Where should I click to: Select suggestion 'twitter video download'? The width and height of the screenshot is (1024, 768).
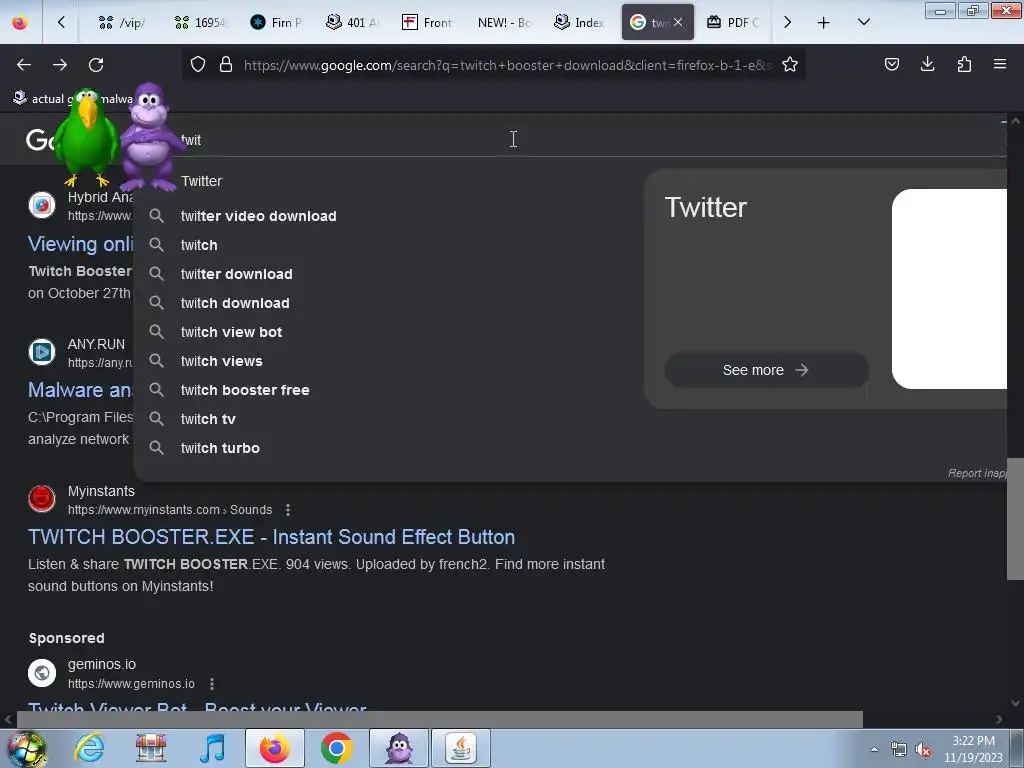(x=259, y=216)
